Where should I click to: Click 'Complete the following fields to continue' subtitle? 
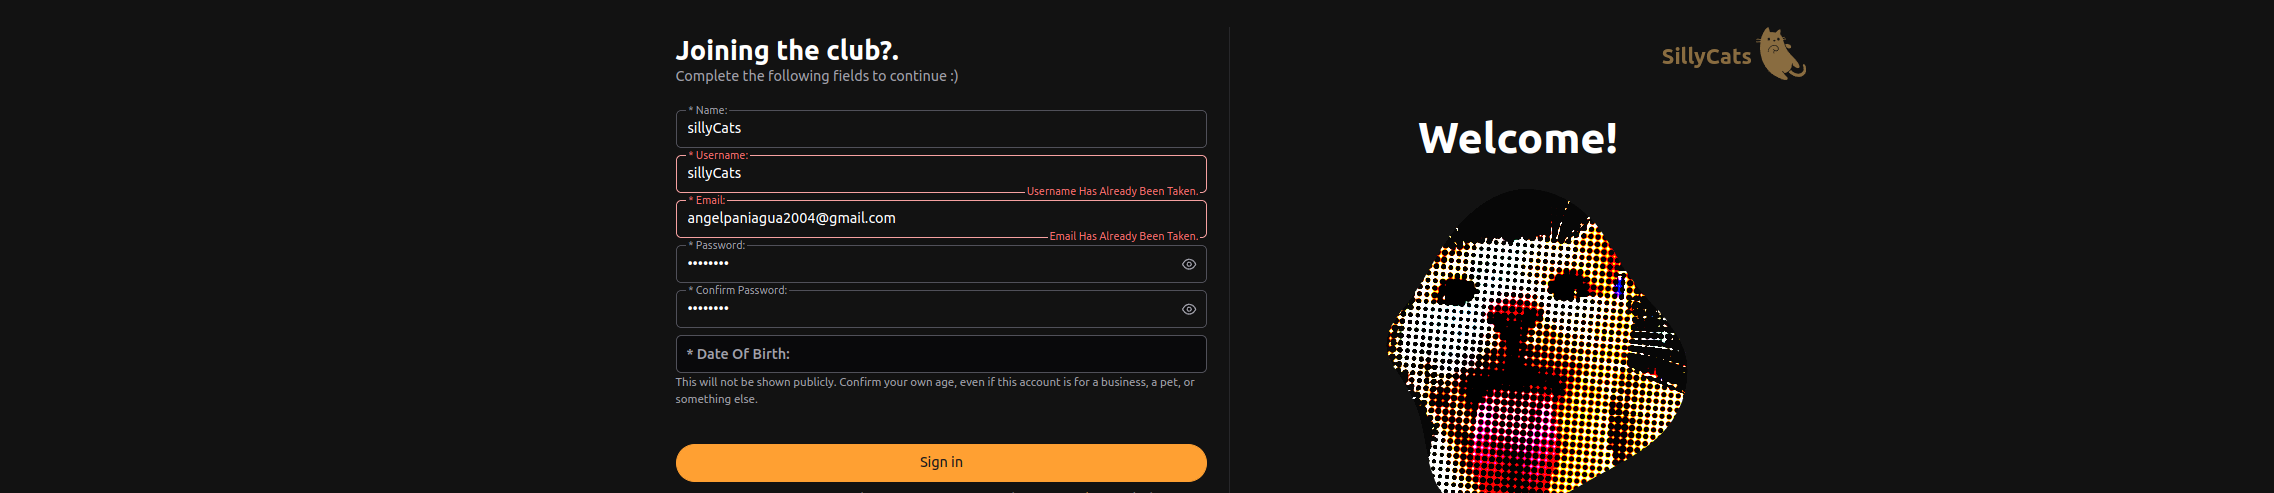[817, 76]
